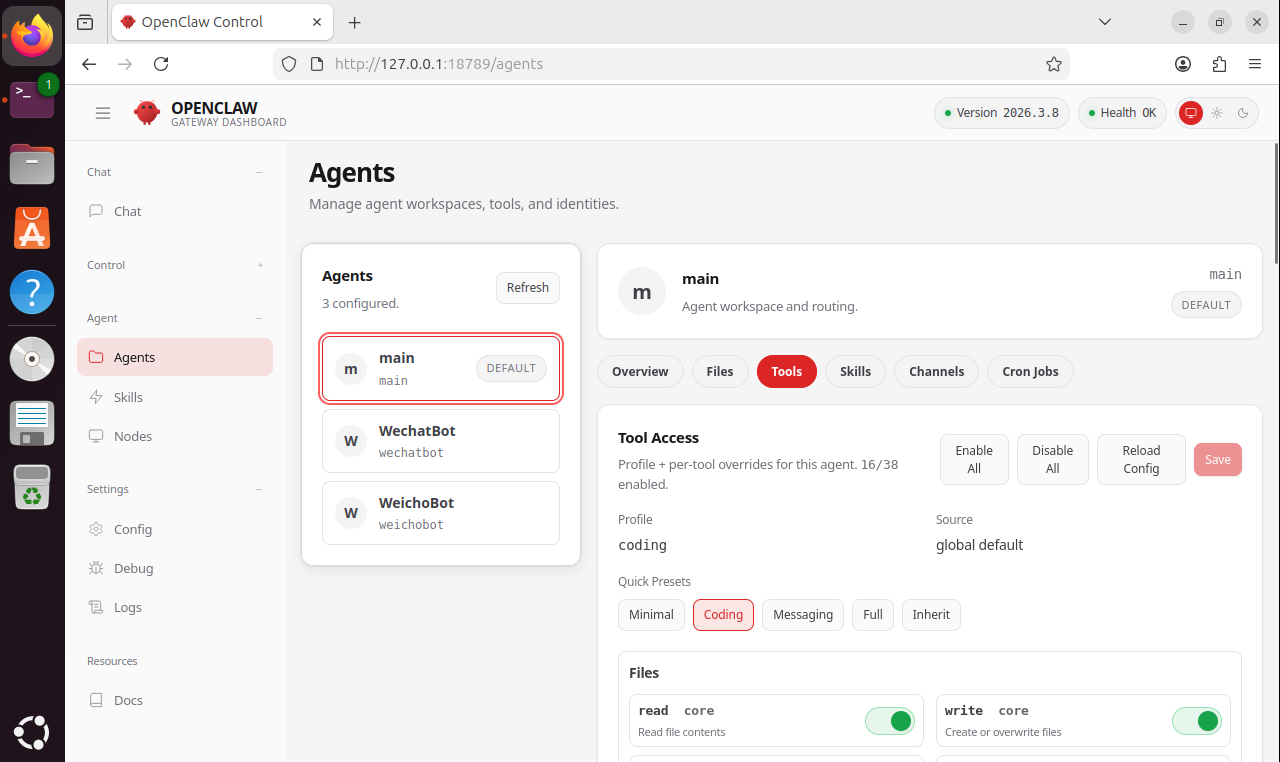Expand the Control section in sidebar
This screenshot has width=1280, height=762.
click(x=260, y=265)
